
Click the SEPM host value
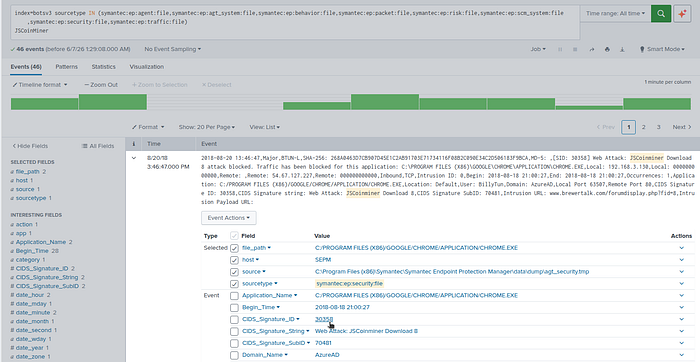pos(323,260)
